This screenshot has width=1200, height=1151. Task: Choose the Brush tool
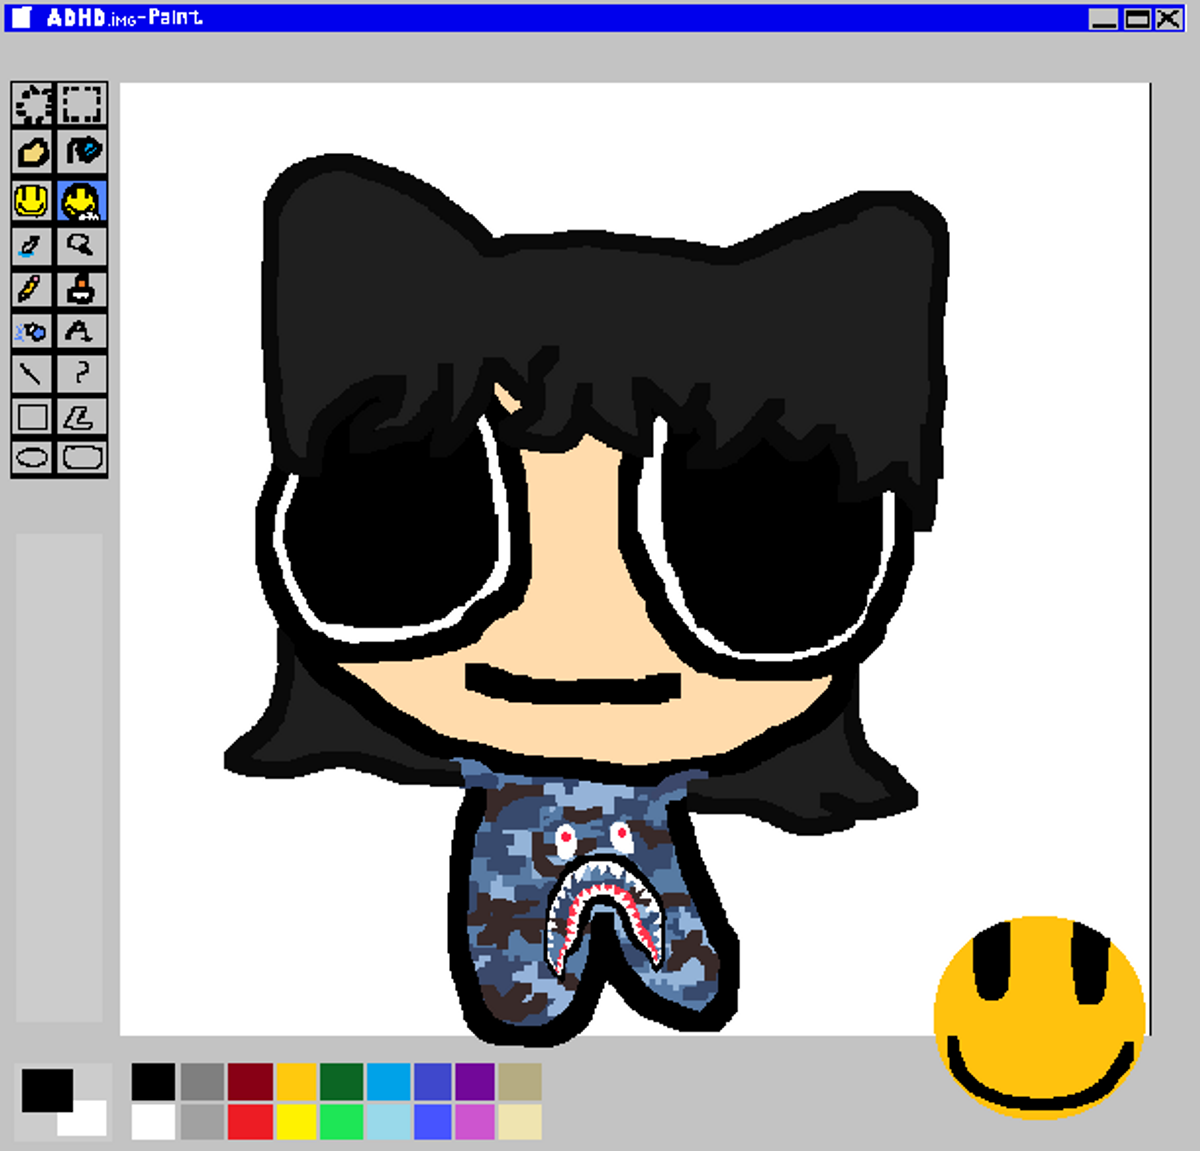tap(82, 290)
